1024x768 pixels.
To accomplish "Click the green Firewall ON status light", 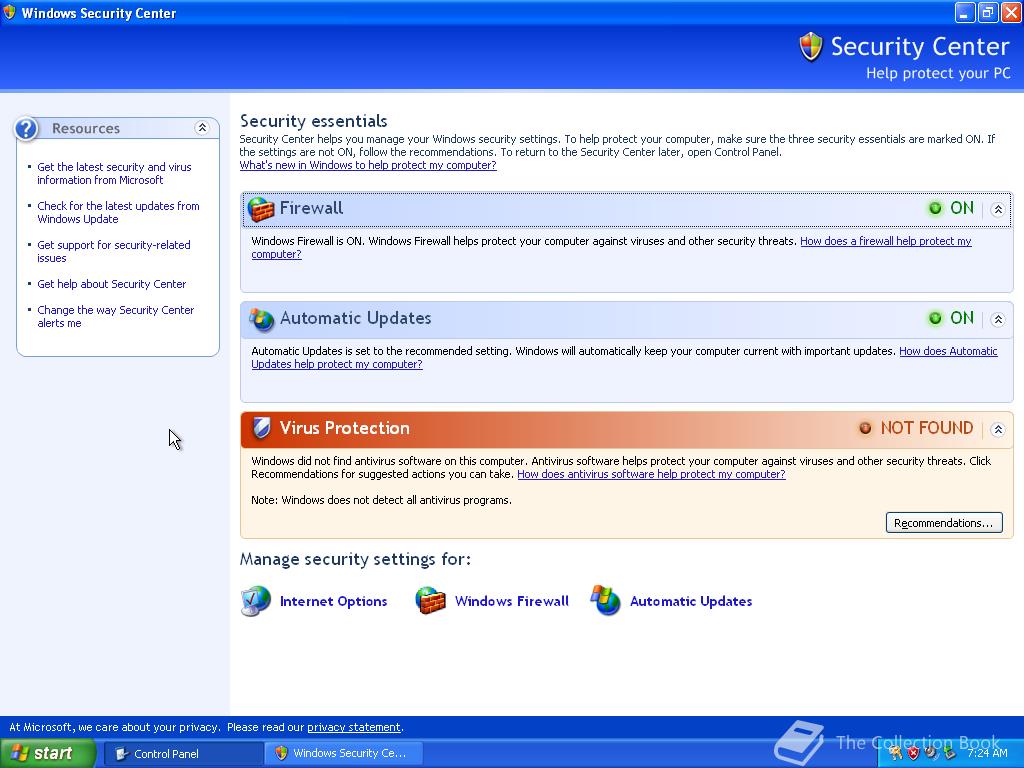I will click(935, 208).
